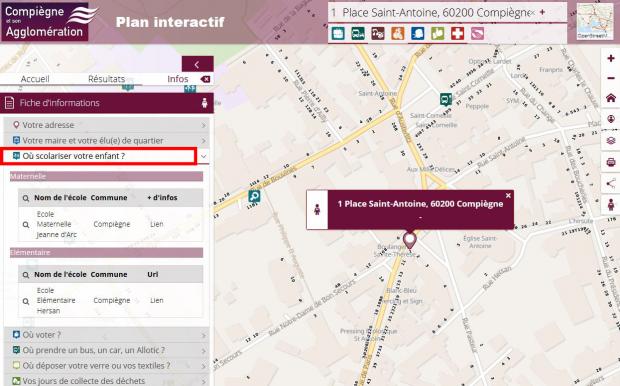Open the share icon in right sidebar
This screenshot has height=386, width=620.
[611, 184]
